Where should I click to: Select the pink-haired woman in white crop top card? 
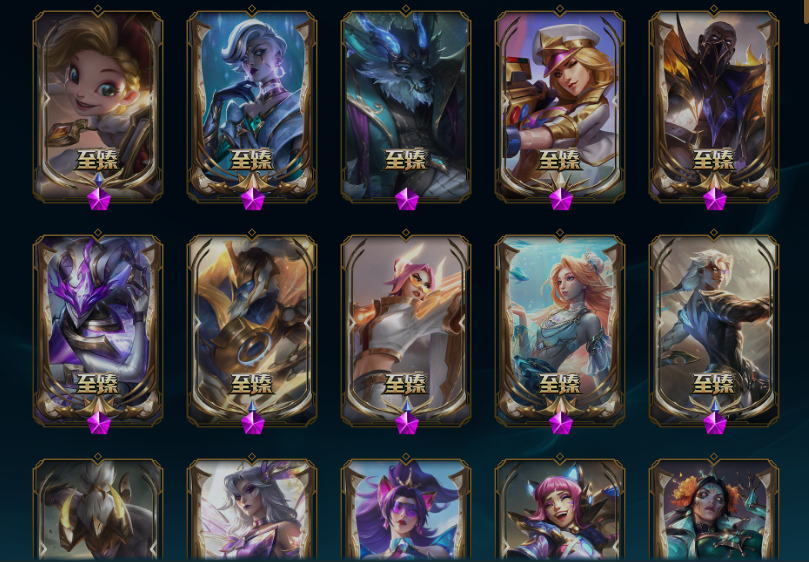pyautogui.click(x=406, y=330)
